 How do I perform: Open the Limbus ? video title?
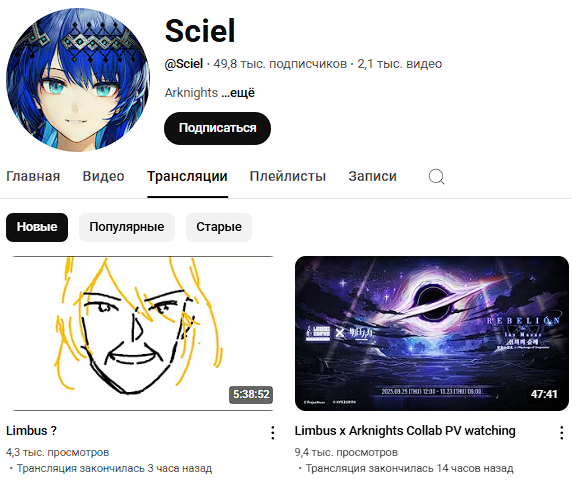click(x=31, y=431)
